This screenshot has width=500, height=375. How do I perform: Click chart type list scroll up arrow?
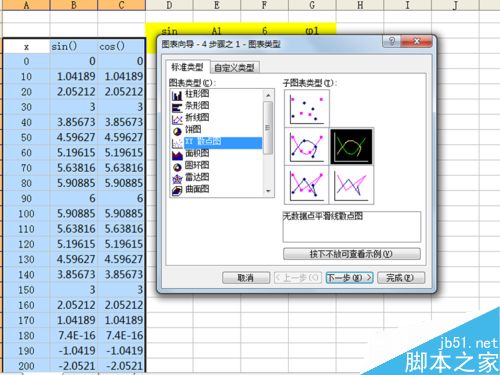click(x=268, y=95)
